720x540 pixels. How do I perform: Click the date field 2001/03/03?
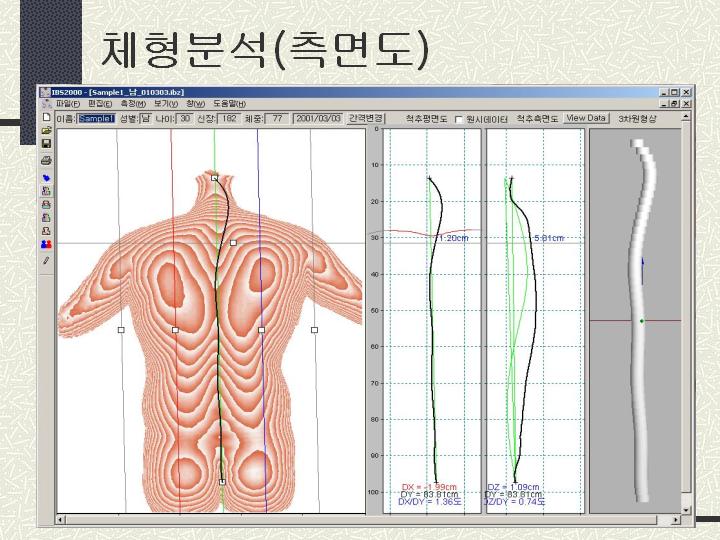[318, 118]
